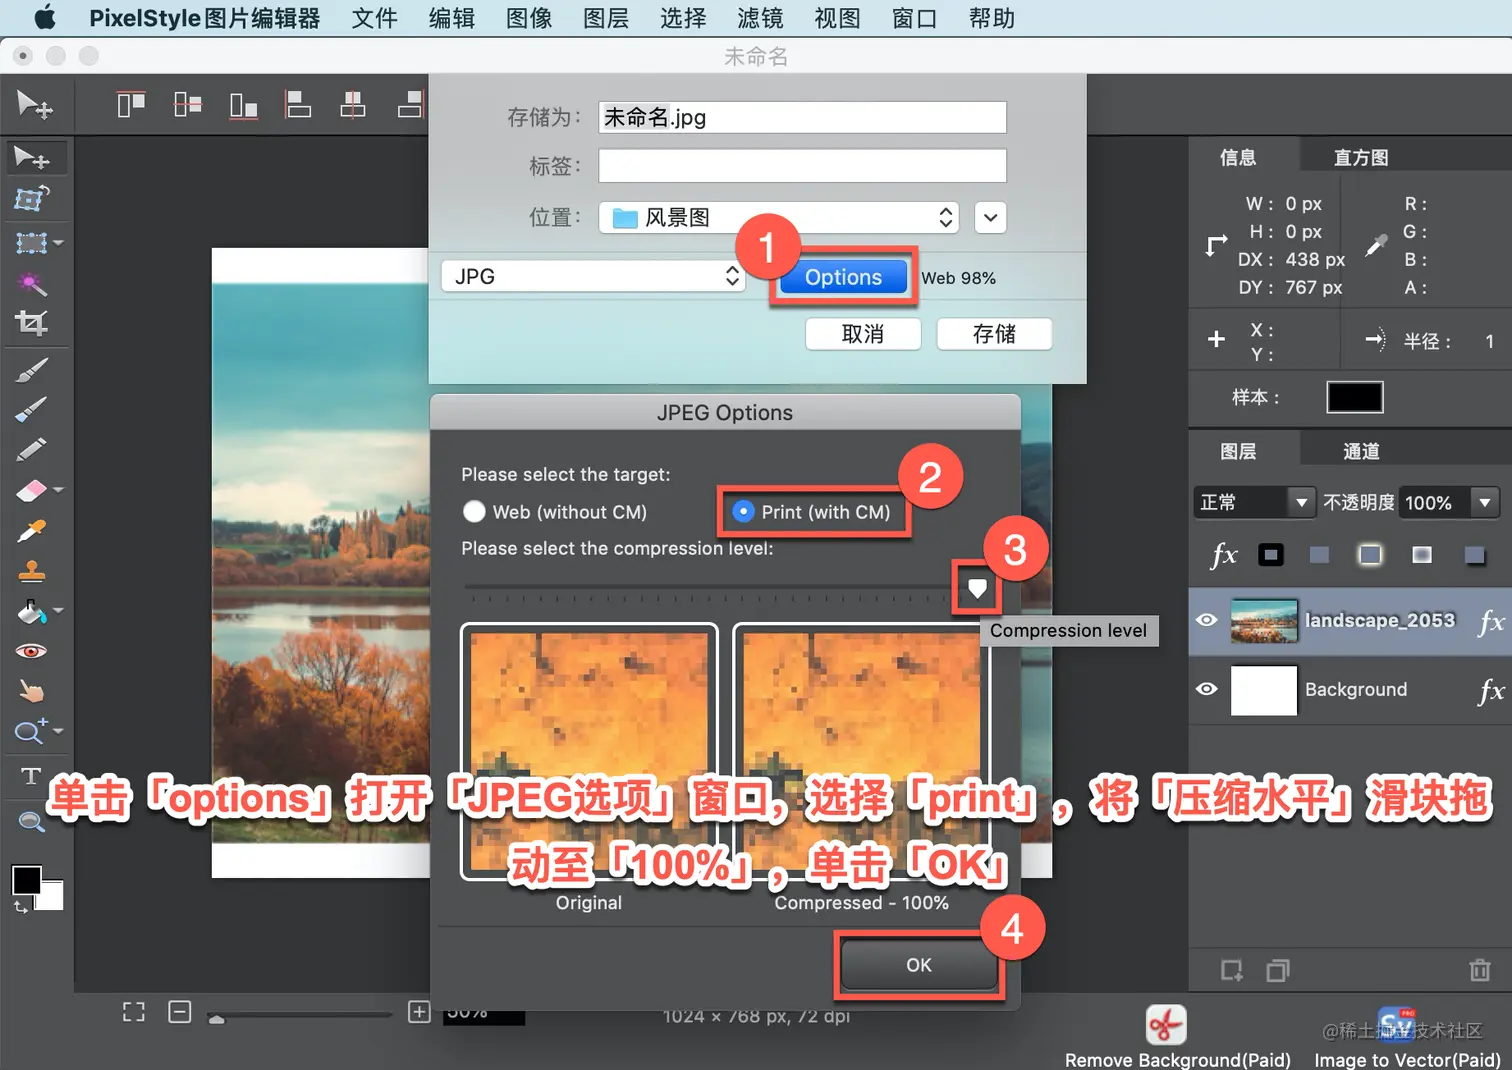Select the clone Stamp tool
1512x1070 pixels.
31,571
